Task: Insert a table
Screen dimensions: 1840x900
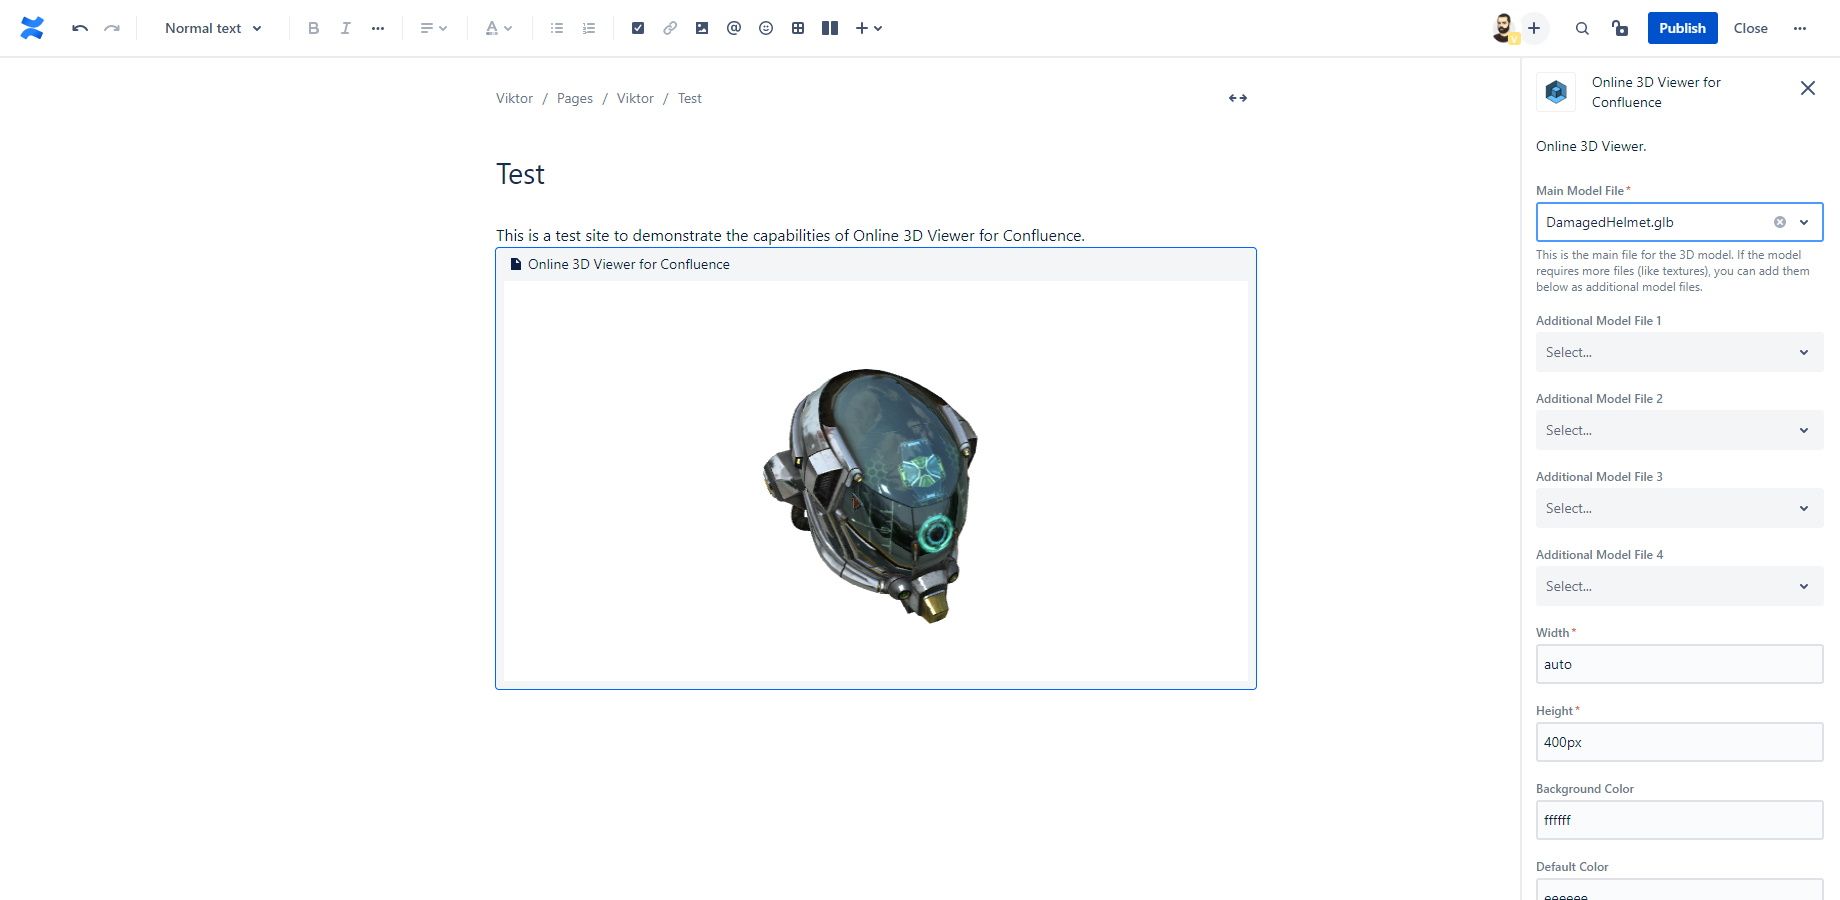Action: click(798, 28)
